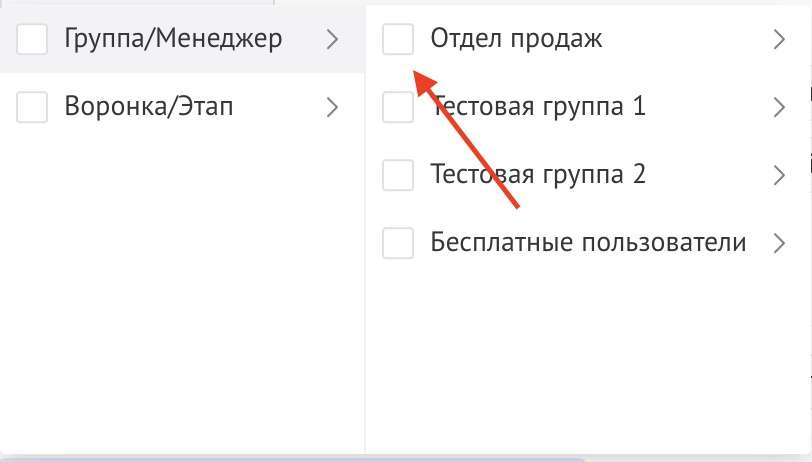Click empty space below Бесплатные пользователи
812x462 pixels.
click(588, 350)
